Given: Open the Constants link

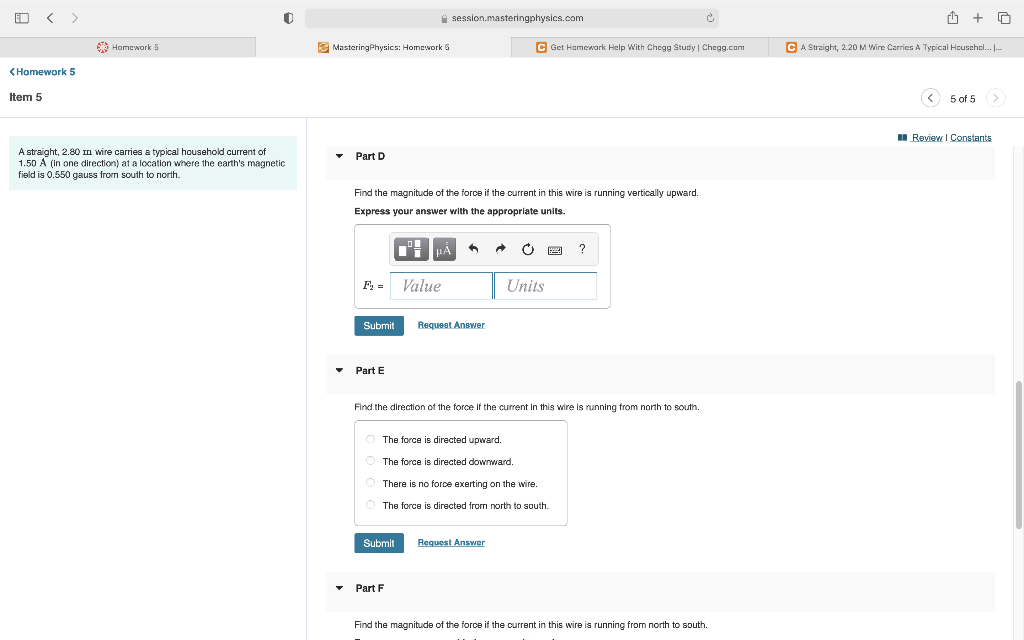Looking at the screenshot, I should 970,137.
